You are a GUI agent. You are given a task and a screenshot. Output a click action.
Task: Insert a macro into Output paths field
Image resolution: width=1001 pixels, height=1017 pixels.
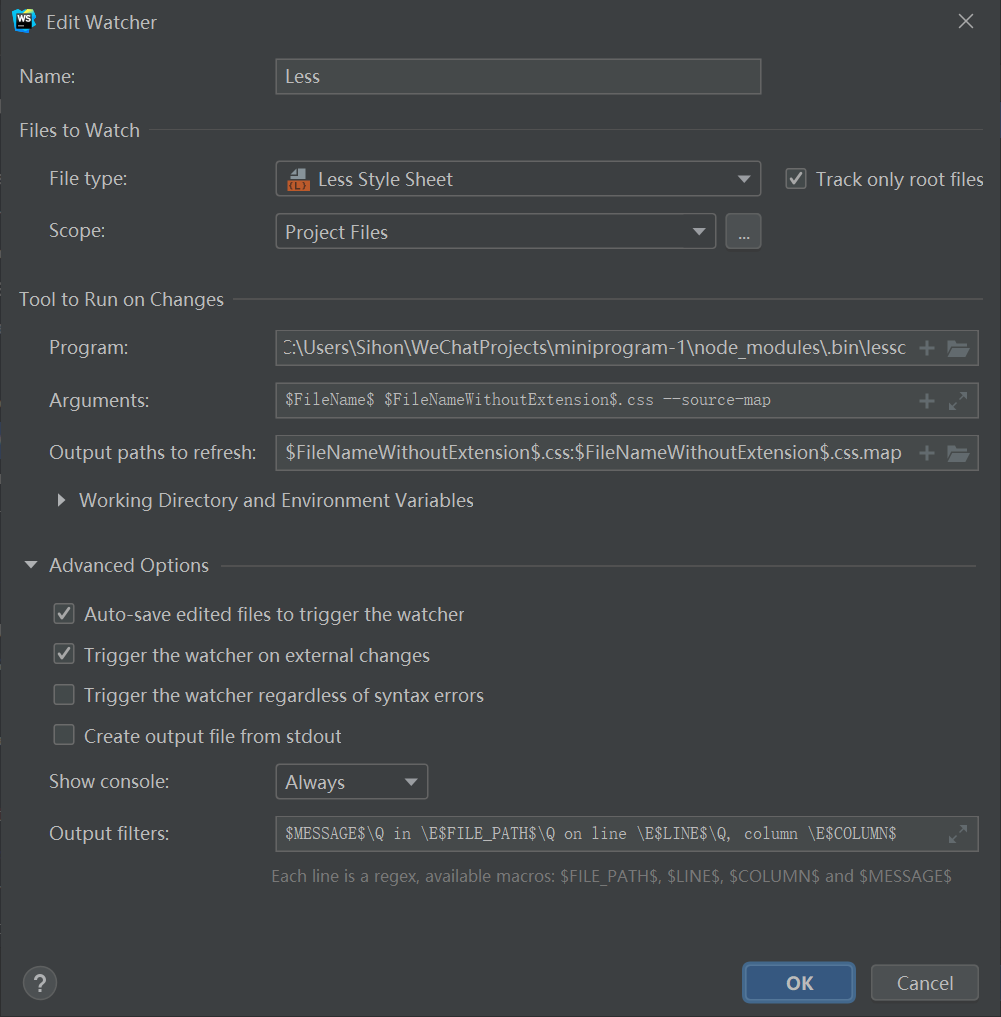point(926,452)
